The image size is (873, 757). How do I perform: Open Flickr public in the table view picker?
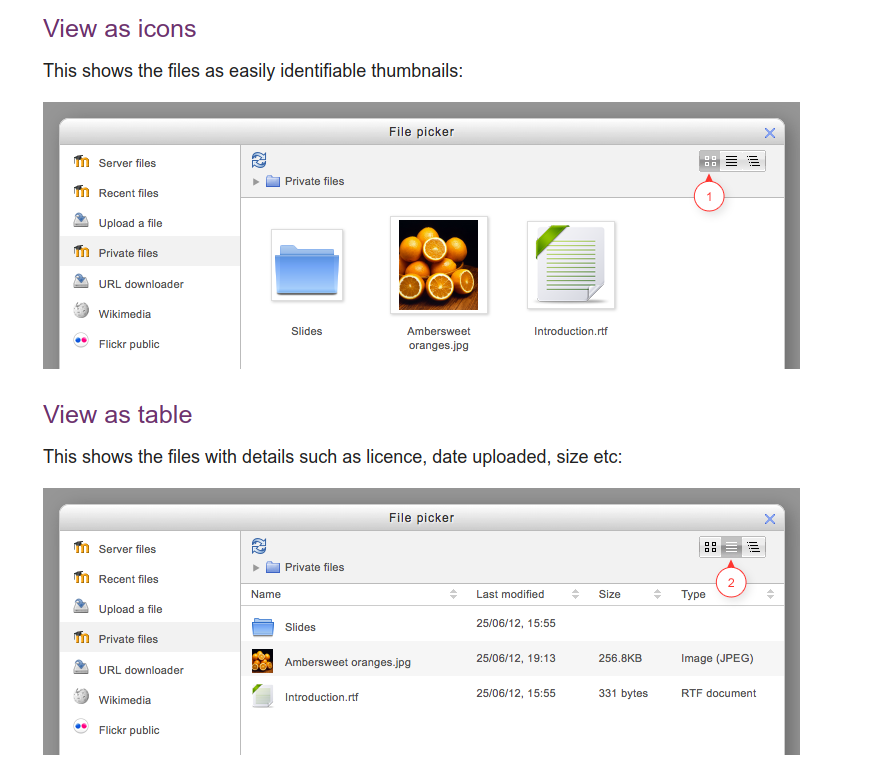pos(129,730)
